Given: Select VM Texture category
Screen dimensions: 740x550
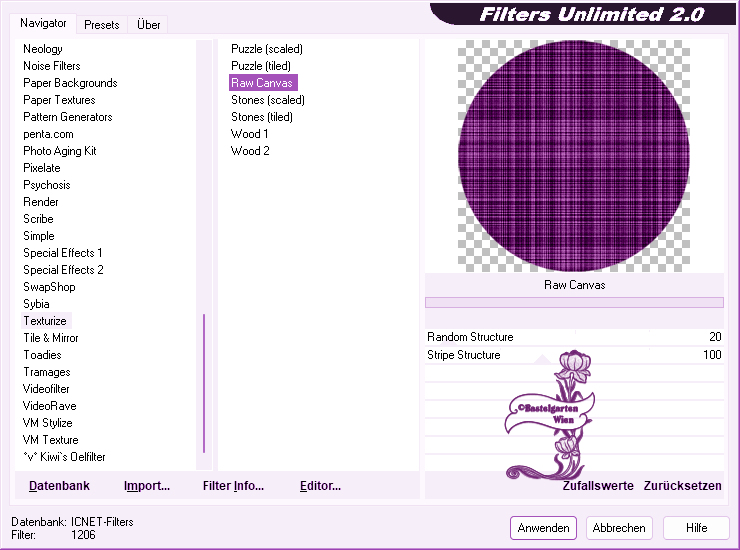Looking at the screenshot, I should (50, 440).
